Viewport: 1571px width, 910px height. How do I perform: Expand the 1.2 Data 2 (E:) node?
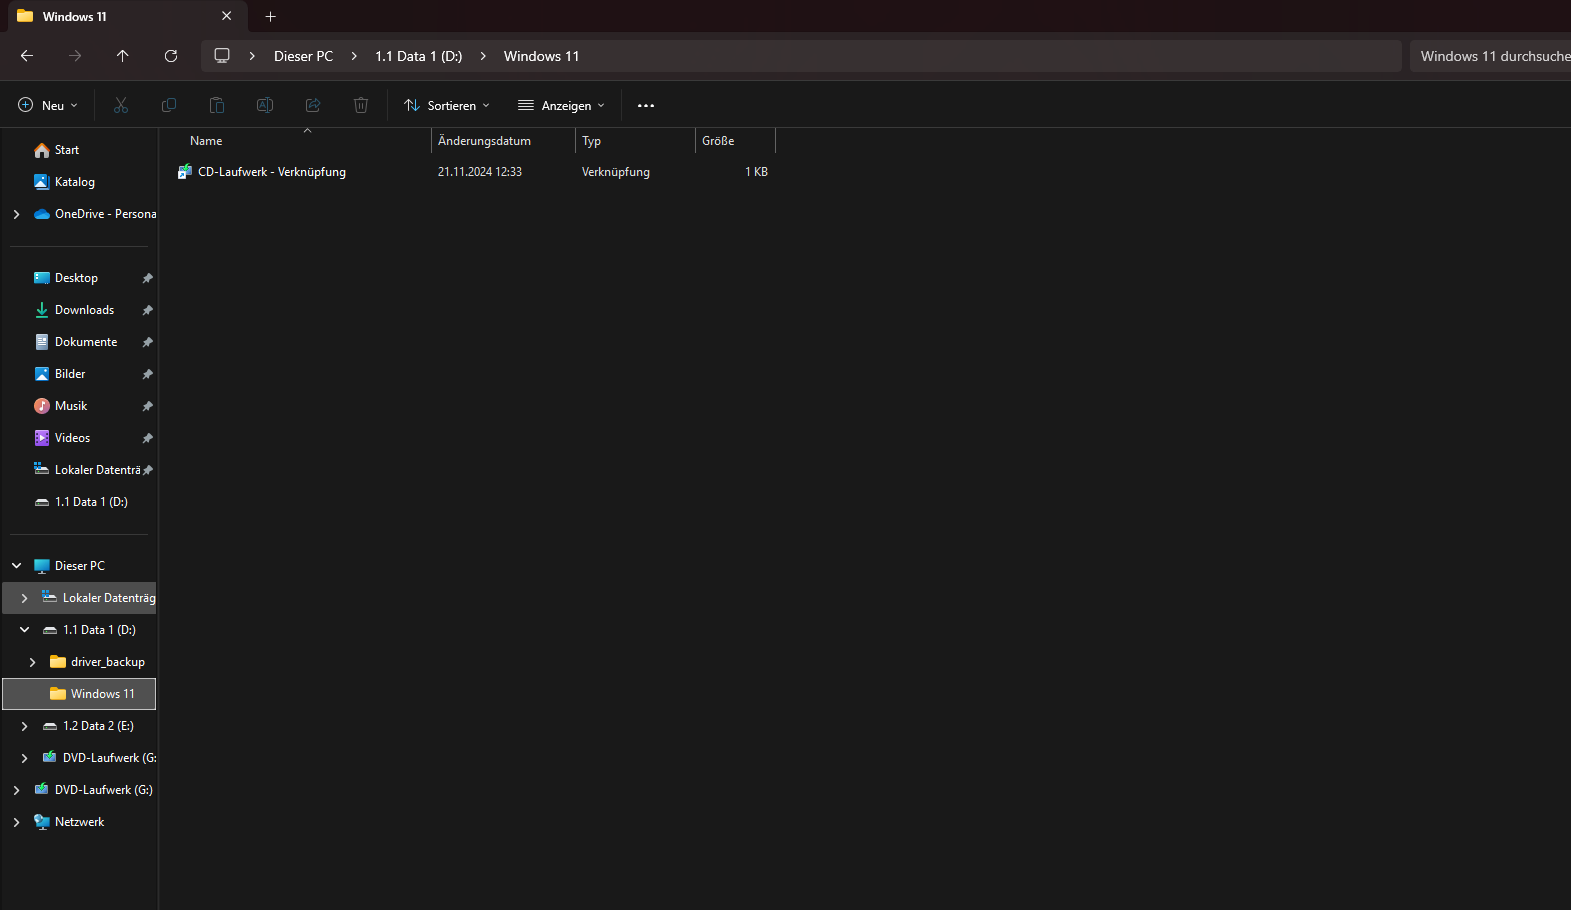[24, 726]
